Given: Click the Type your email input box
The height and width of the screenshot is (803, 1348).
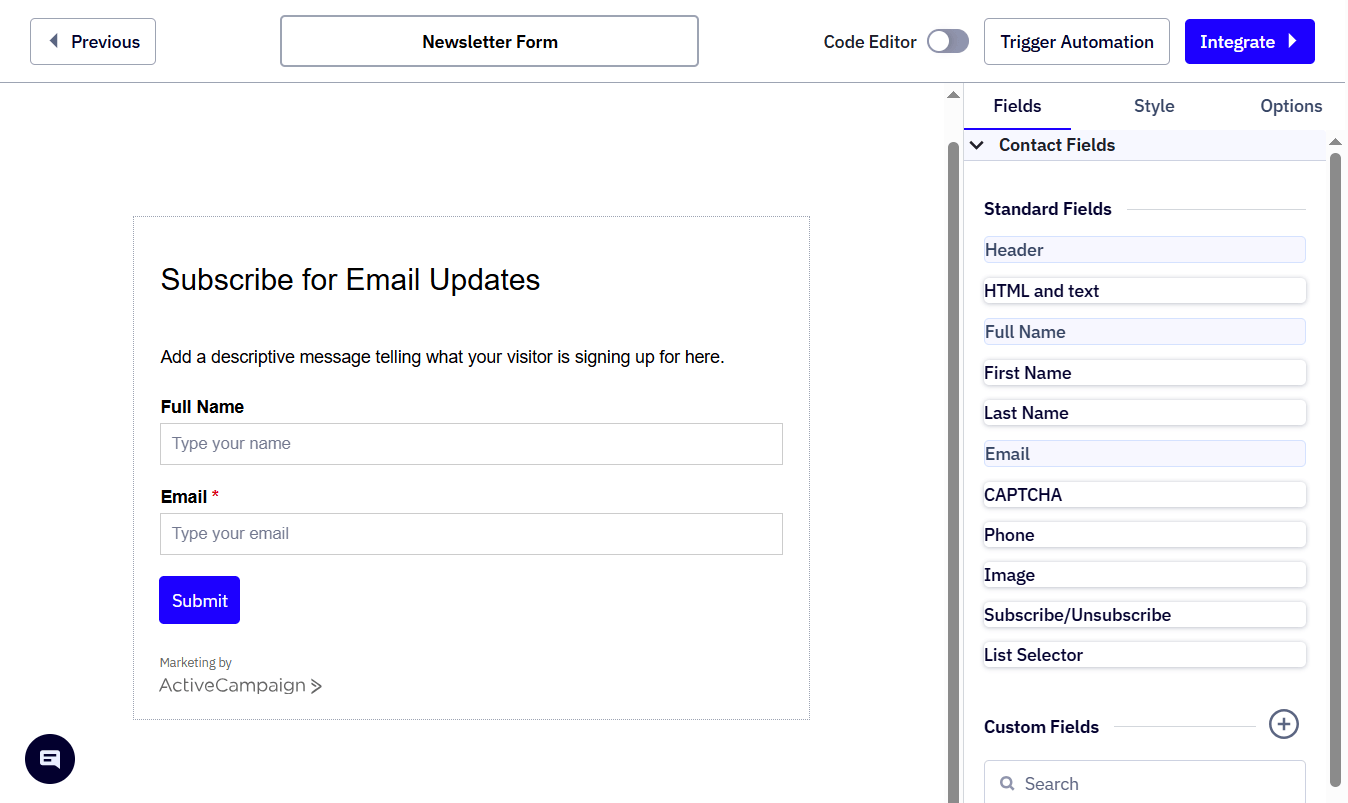Looking at the screenshot, I should (471, 534).
